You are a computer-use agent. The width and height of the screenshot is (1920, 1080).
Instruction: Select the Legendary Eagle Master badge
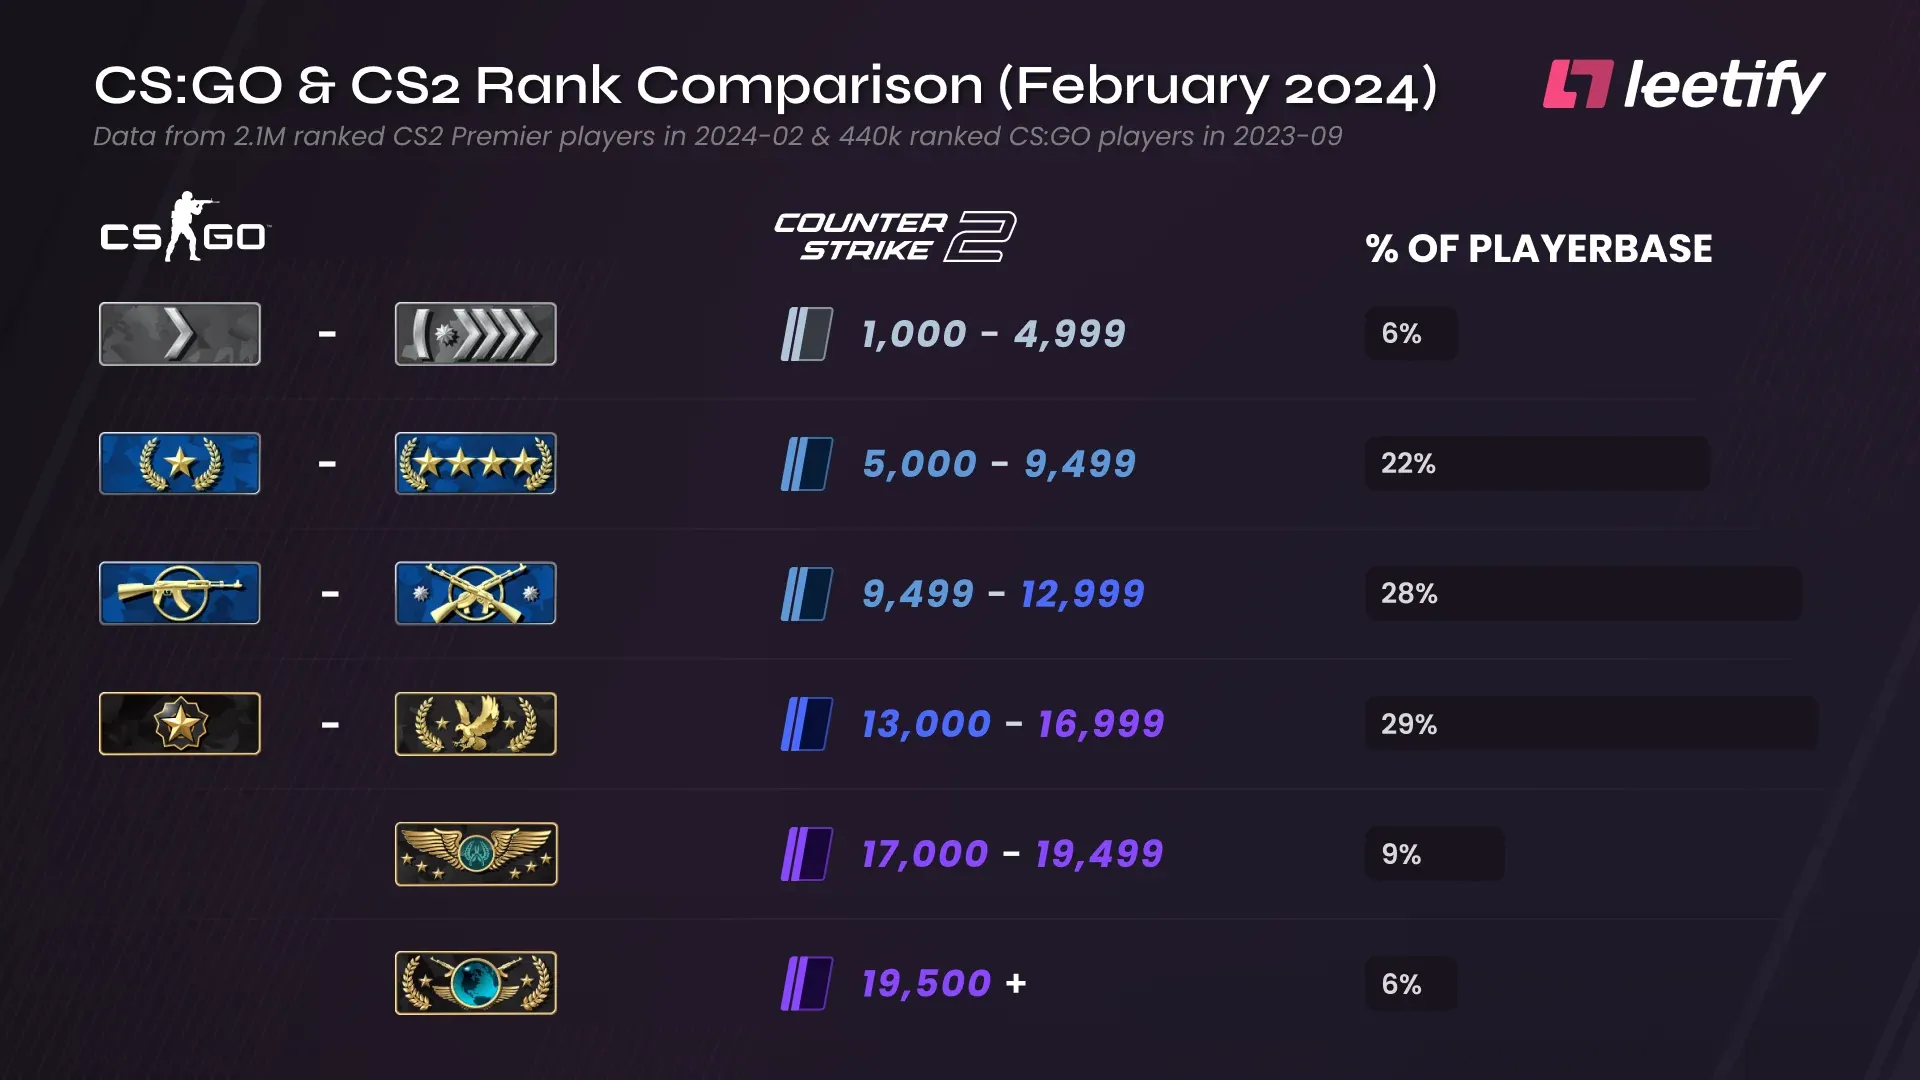pos(476,724)
